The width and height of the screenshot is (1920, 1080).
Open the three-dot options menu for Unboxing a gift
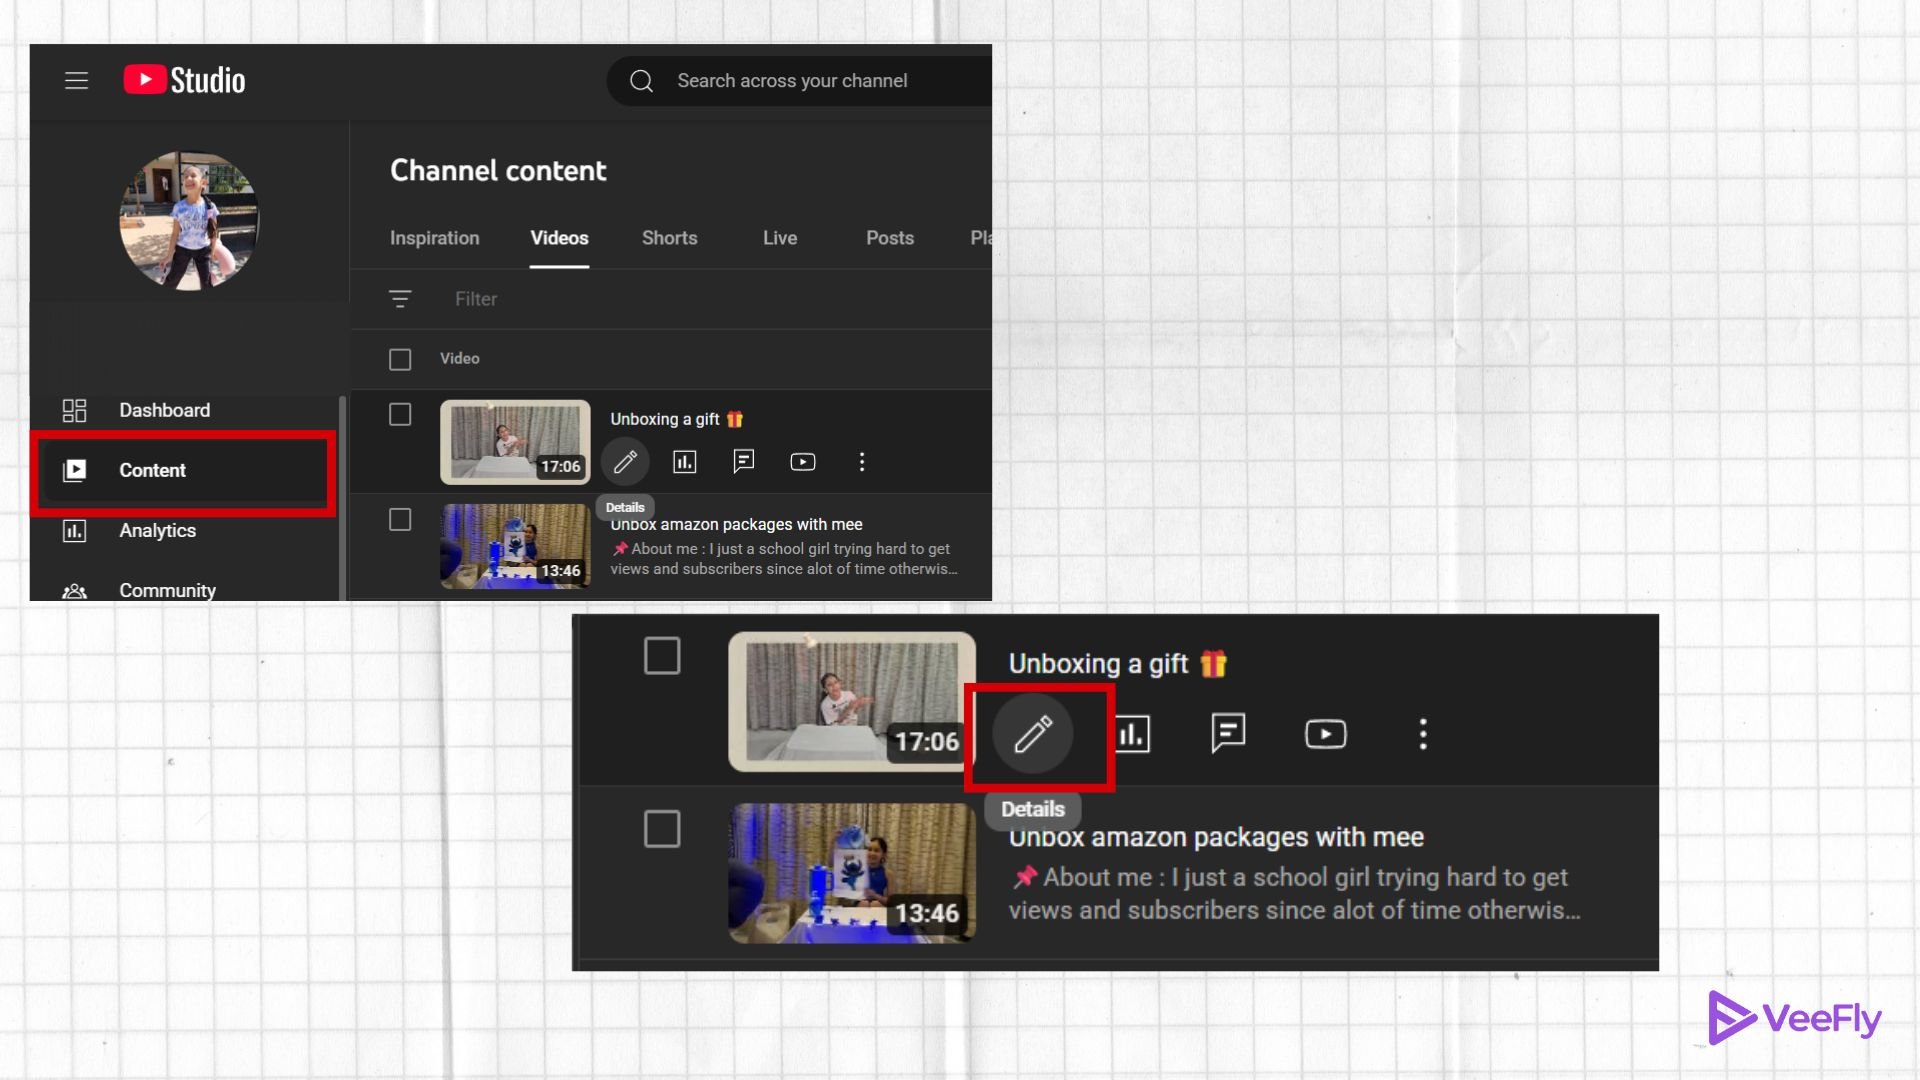pos(861,461)
